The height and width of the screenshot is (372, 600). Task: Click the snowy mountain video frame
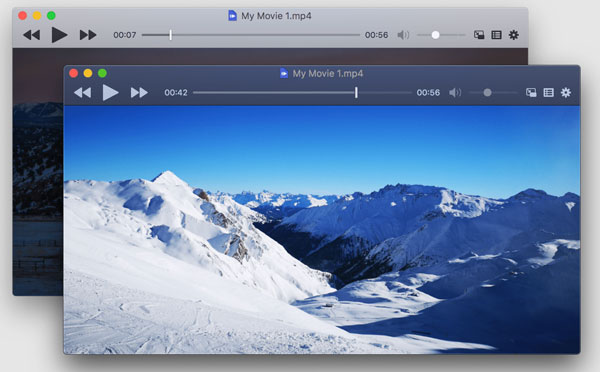click(322, 230)
